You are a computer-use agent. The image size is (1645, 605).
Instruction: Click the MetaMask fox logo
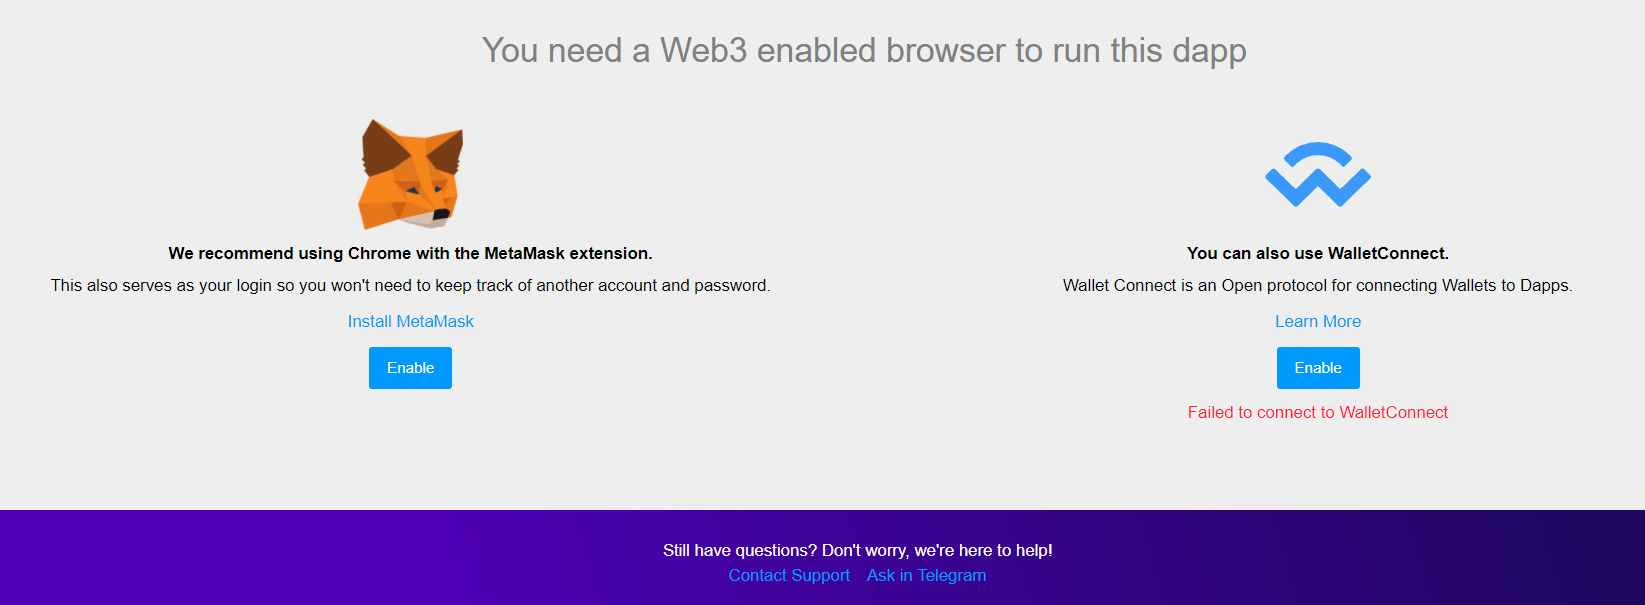tap(411, 174)
